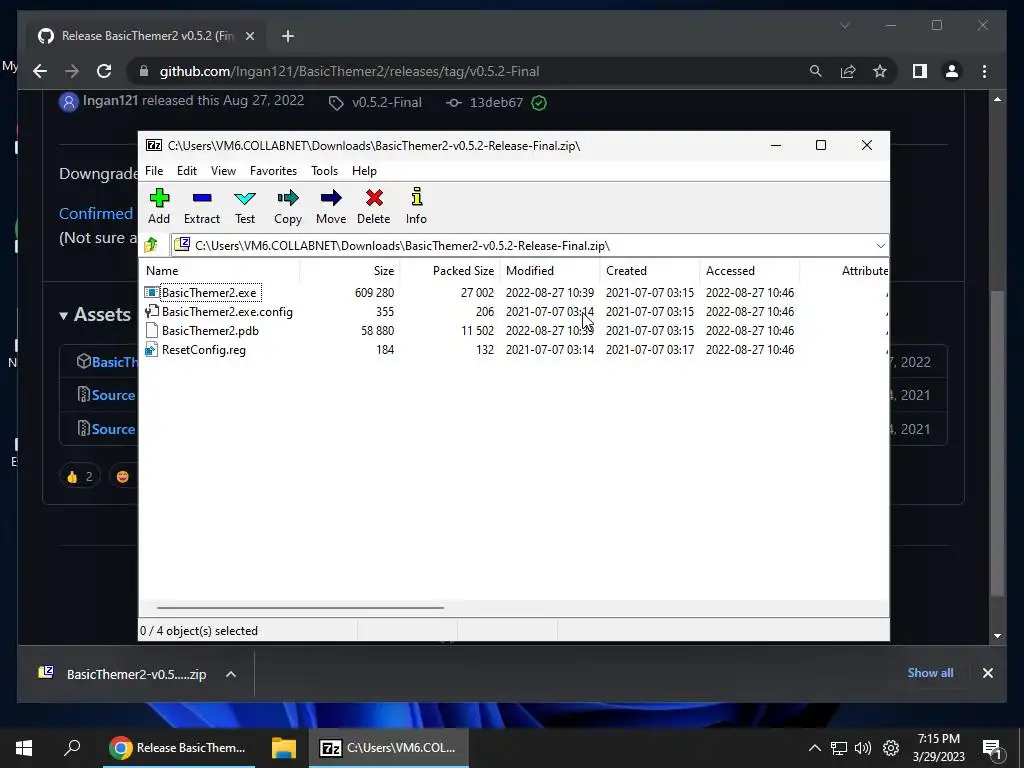Open Chrome tab search chevron

(x=844, y=25)
